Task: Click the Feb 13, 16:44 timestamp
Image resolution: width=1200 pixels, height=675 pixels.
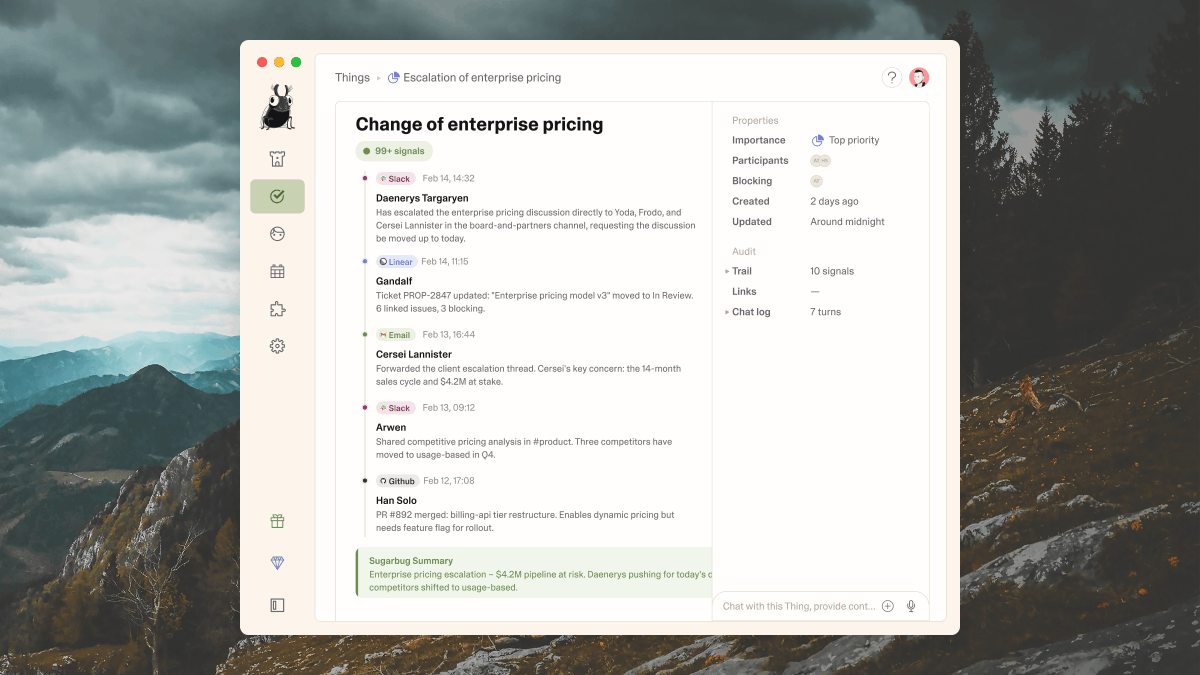Action: (x=449, y=335)
